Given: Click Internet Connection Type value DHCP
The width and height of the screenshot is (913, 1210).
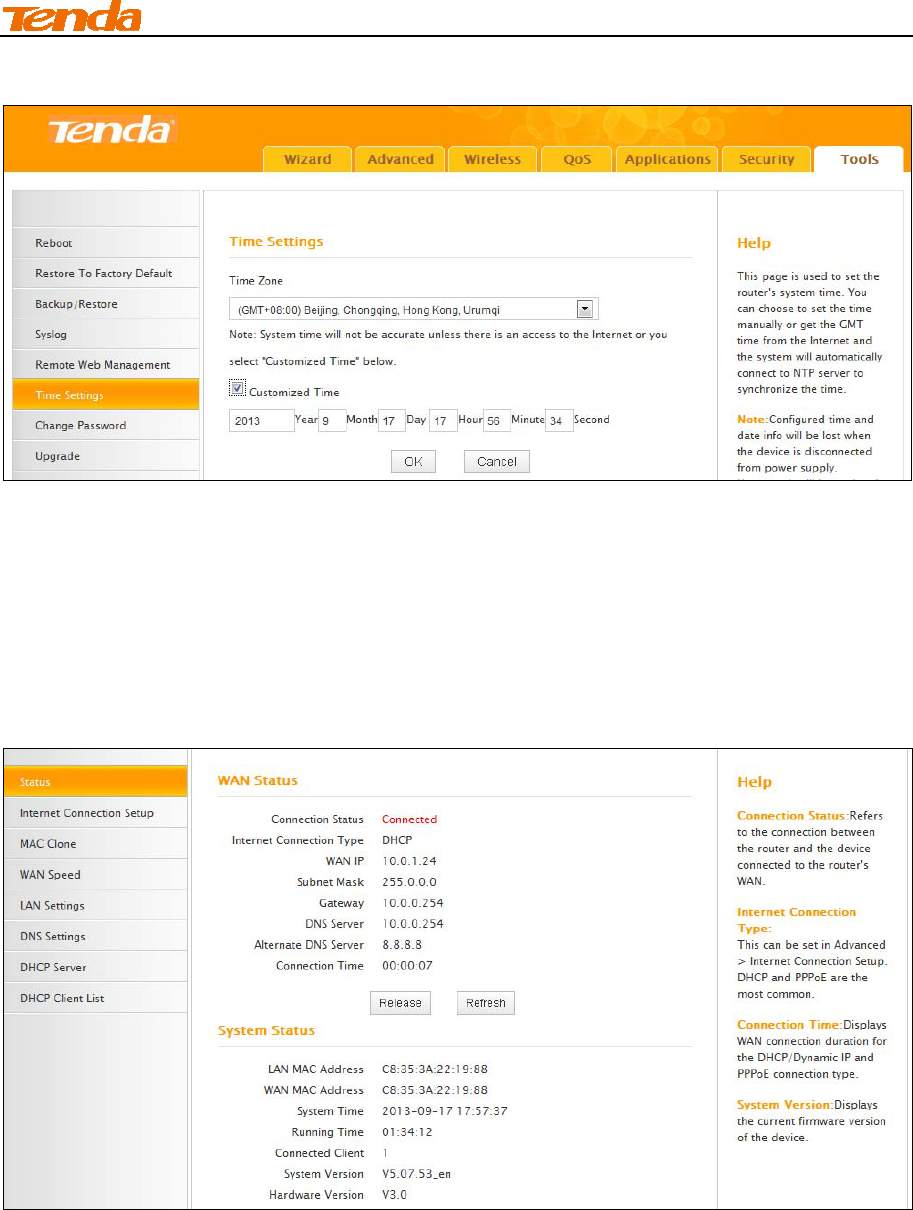Looking at the screenshot, I should (397, 840).
